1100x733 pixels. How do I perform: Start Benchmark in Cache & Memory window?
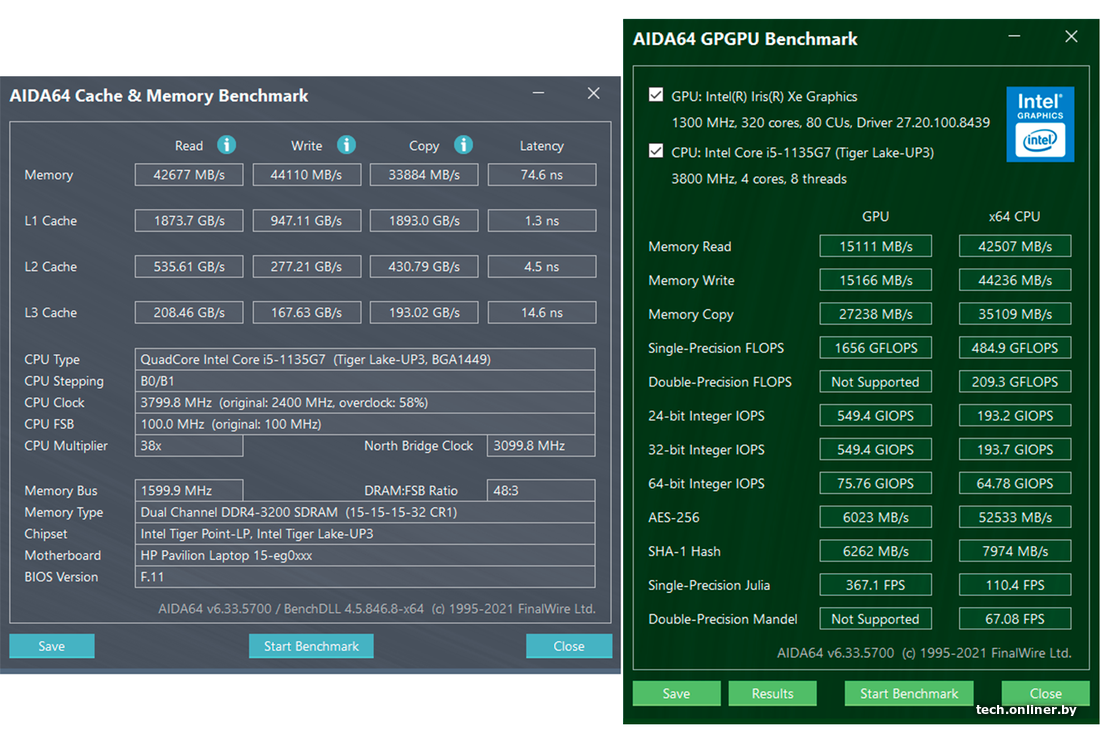[x=311, y=646]
